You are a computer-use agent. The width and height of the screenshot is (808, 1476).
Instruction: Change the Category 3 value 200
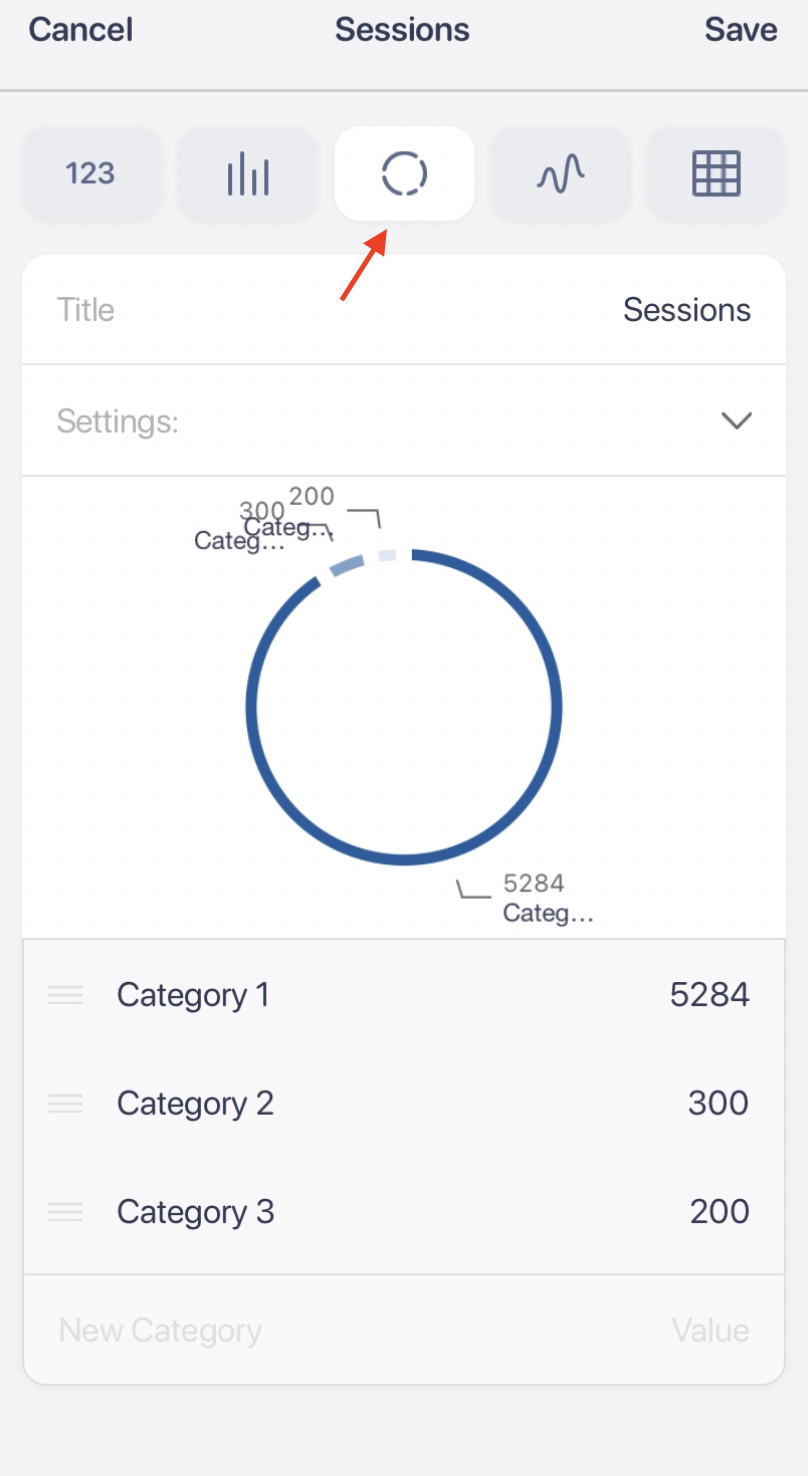point(719,1212)
